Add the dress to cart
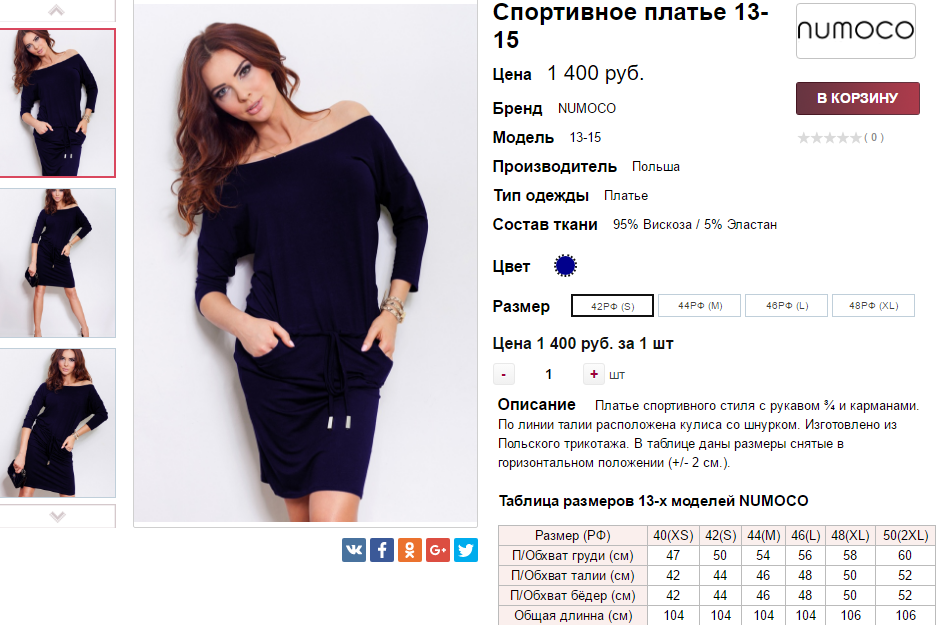 click(x=857, y=98)
